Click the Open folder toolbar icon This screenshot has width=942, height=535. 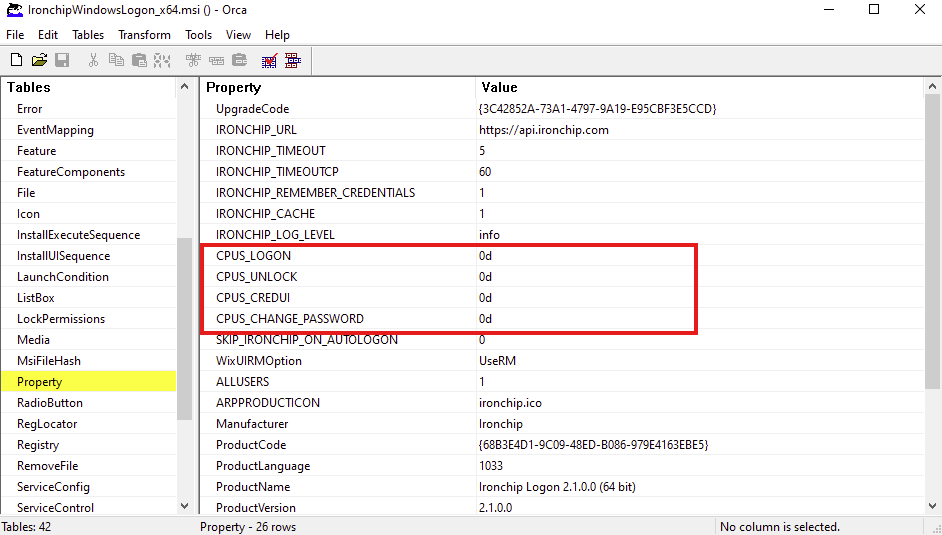pyautogui.click(x=39, y=61)
